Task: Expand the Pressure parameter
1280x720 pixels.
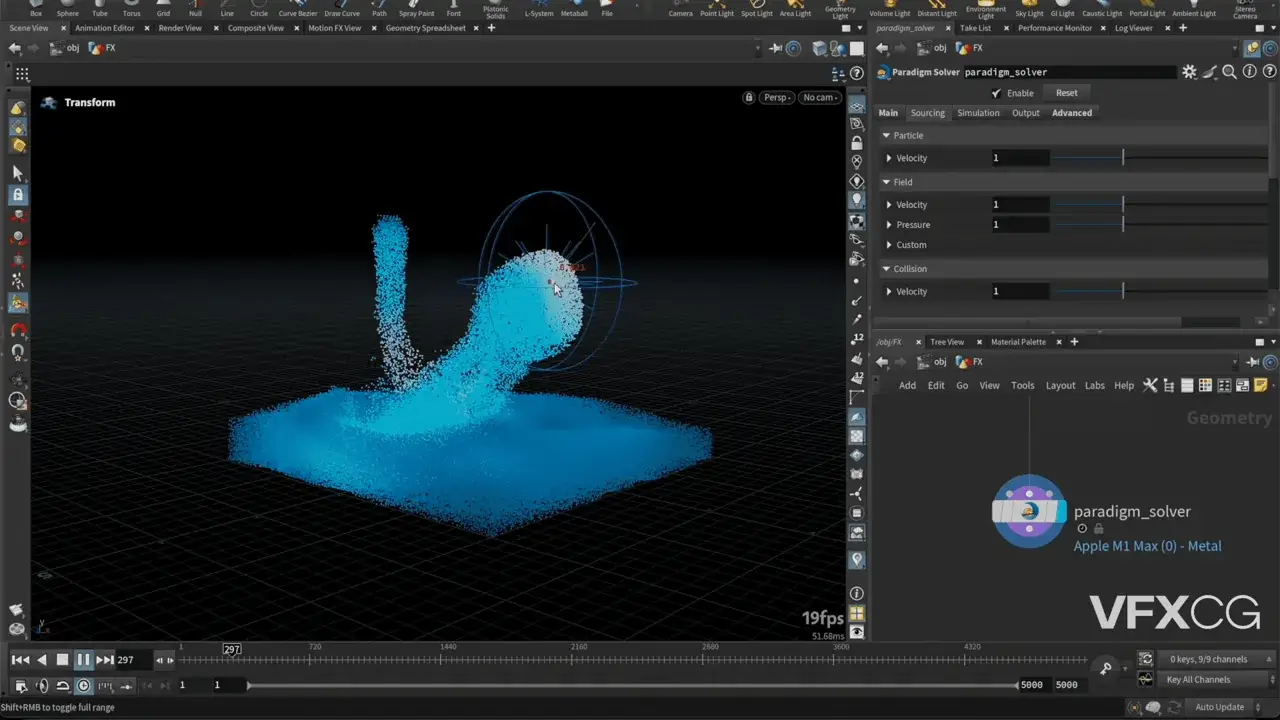Action: point(889,225)
